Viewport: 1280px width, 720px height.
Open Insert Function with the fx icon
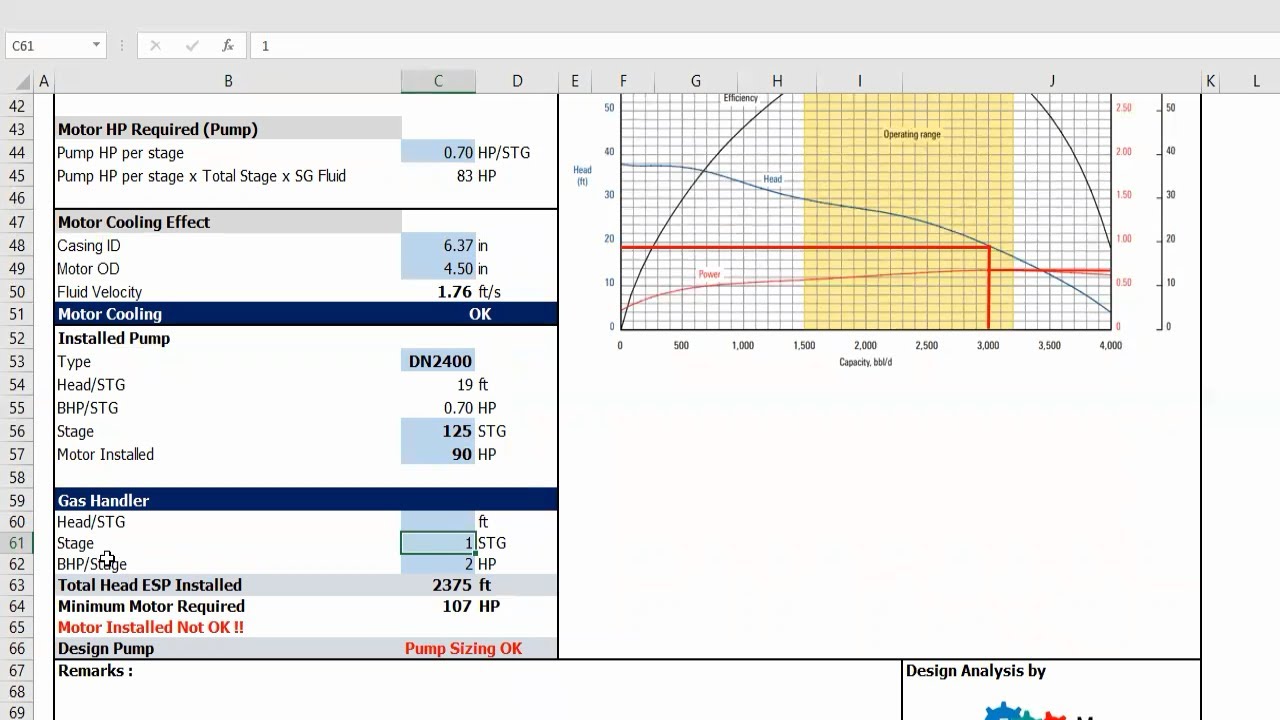click(x=228, y=45)
